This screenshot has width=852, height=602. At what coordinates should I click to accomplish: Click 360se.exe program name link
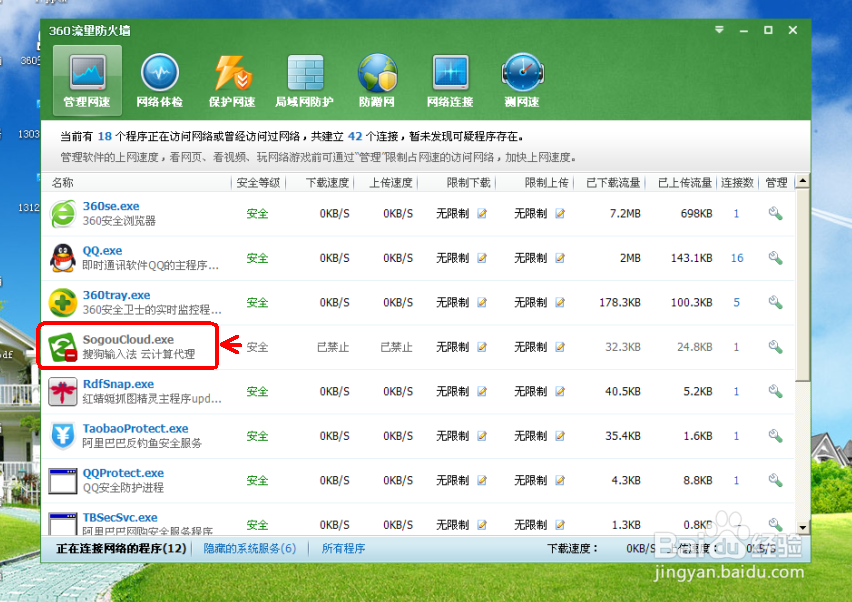(111, 206)
